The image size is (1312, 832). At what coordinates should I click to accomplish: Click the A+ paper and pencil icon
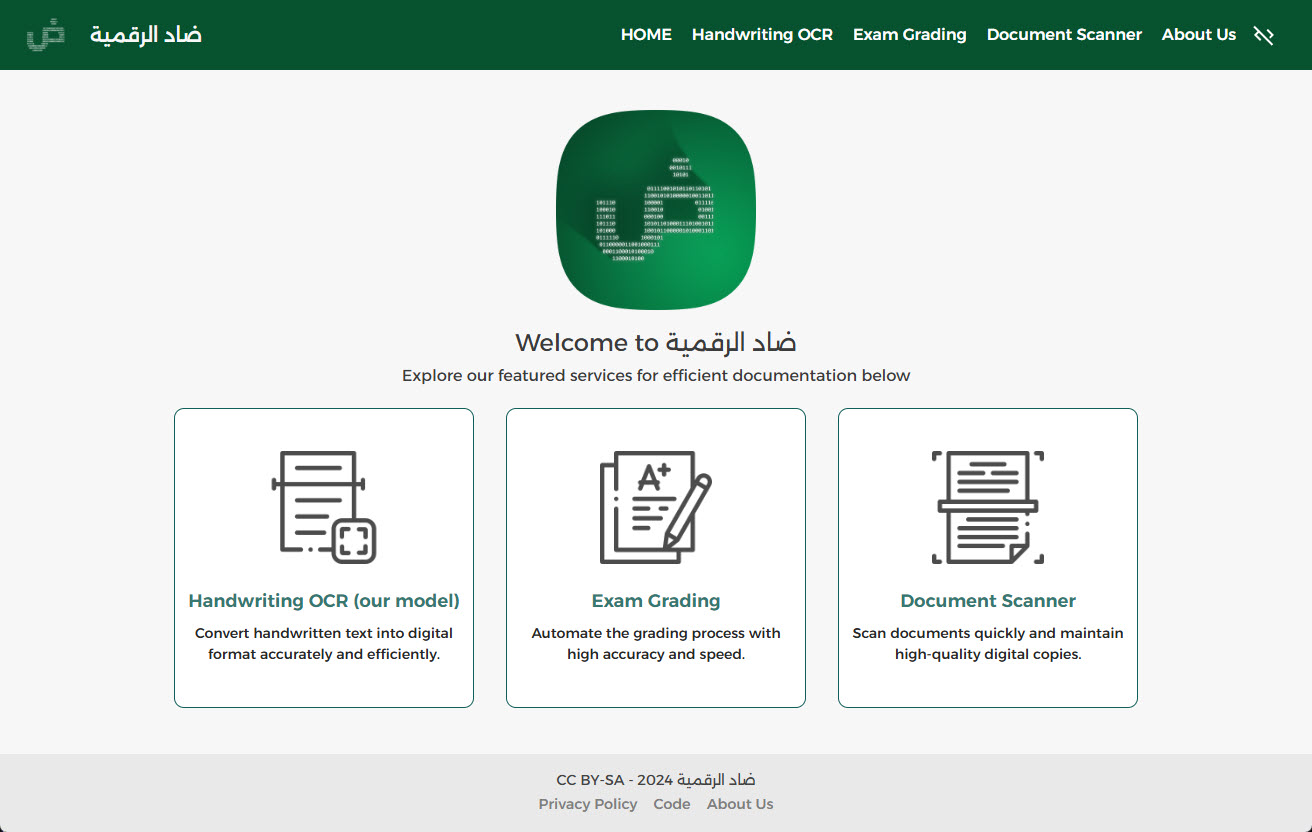[656, 507]
